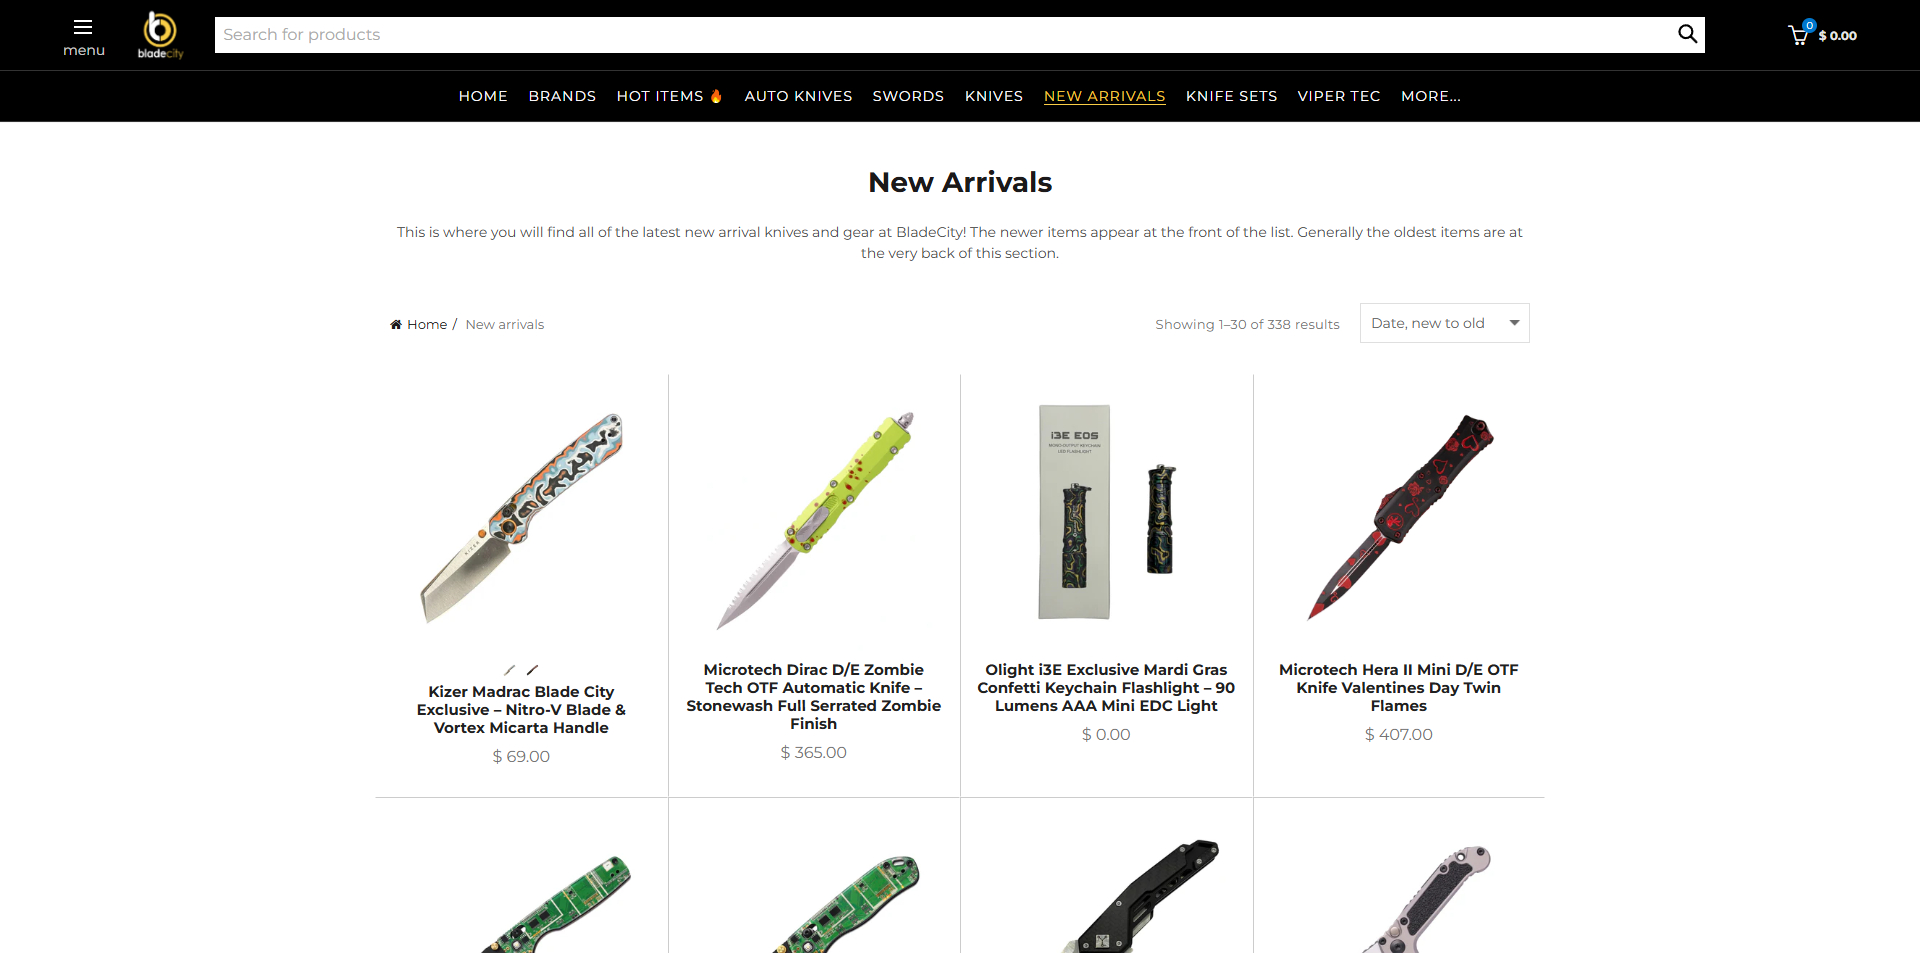1920x953 pixels.
Task: Open Microtech Dirac D/E Zombie Tech product link
Action: pyautogui.click(x=813, y=697)
